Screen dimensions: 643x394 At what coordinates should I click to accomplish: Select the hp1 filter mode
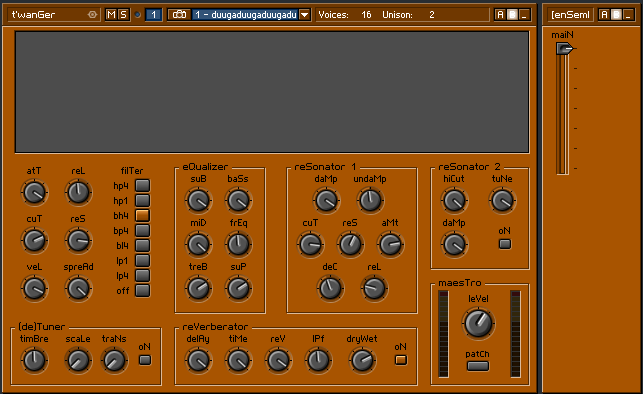142,200
